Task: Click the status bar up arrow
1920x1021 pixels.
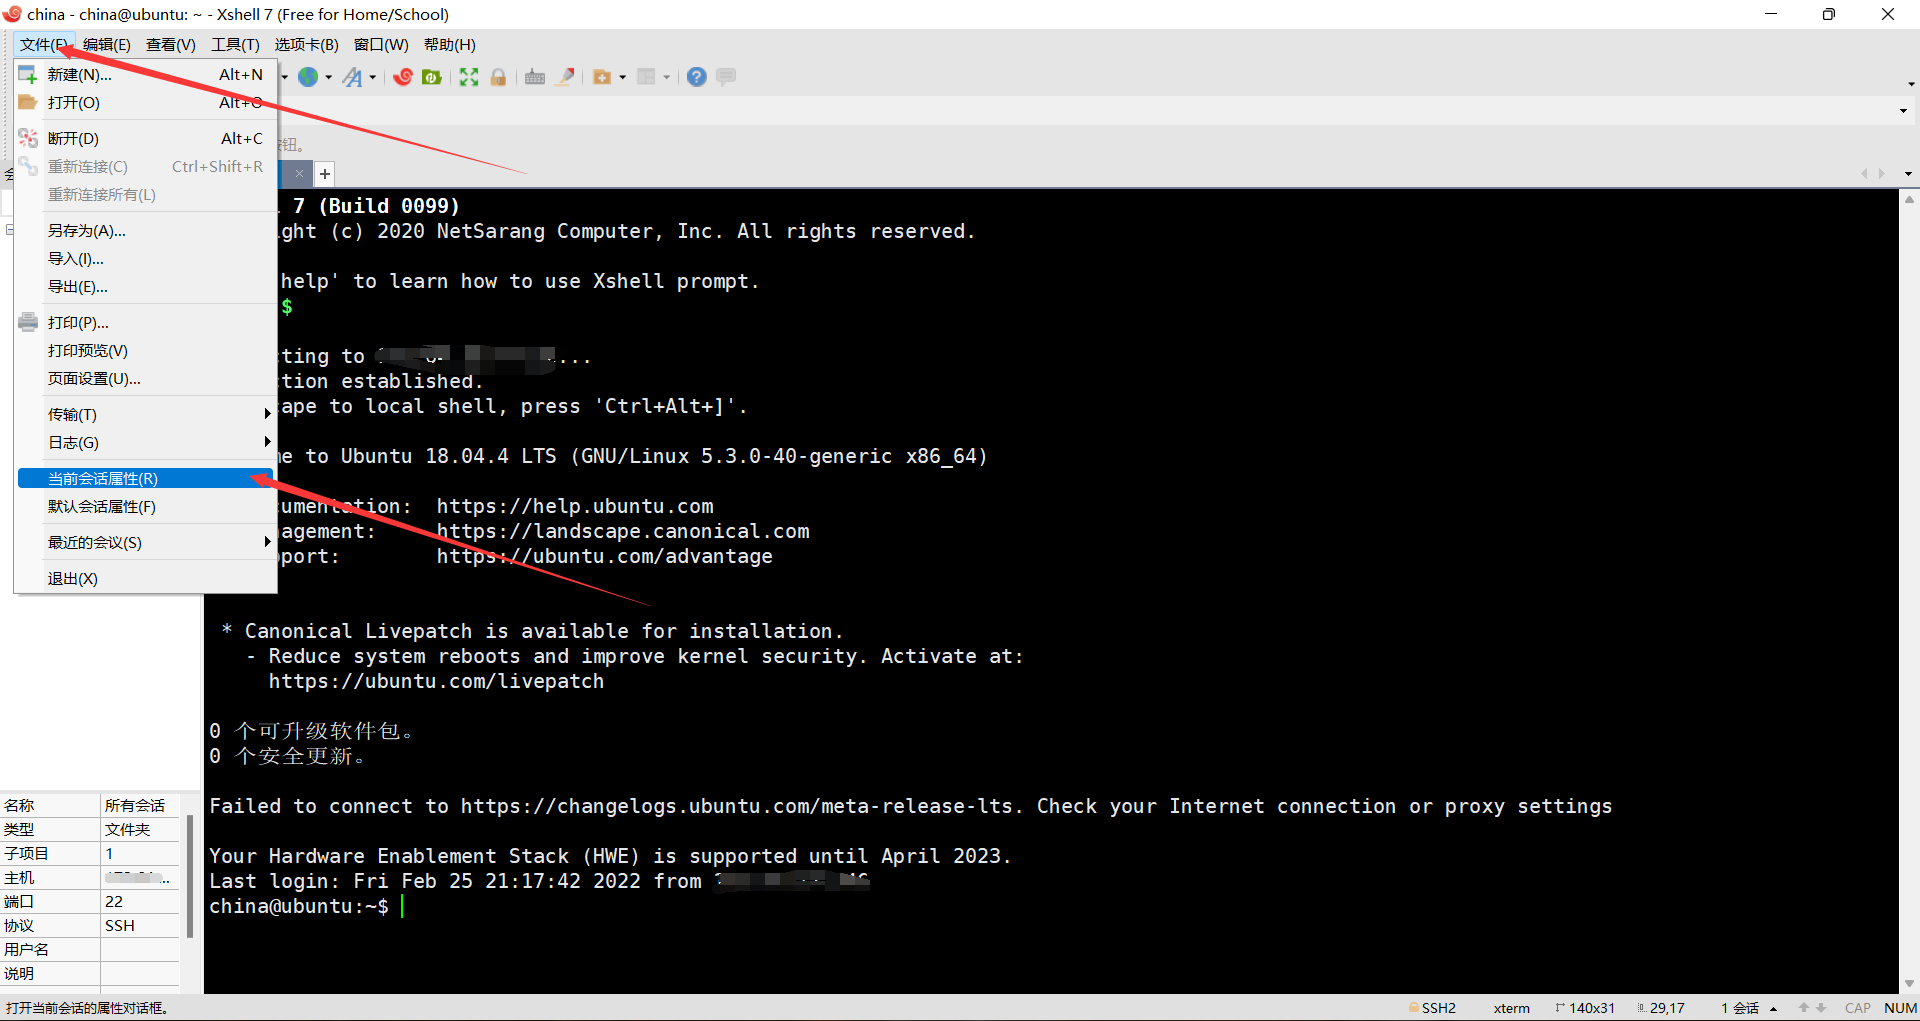Action: coord(1804,1008)
